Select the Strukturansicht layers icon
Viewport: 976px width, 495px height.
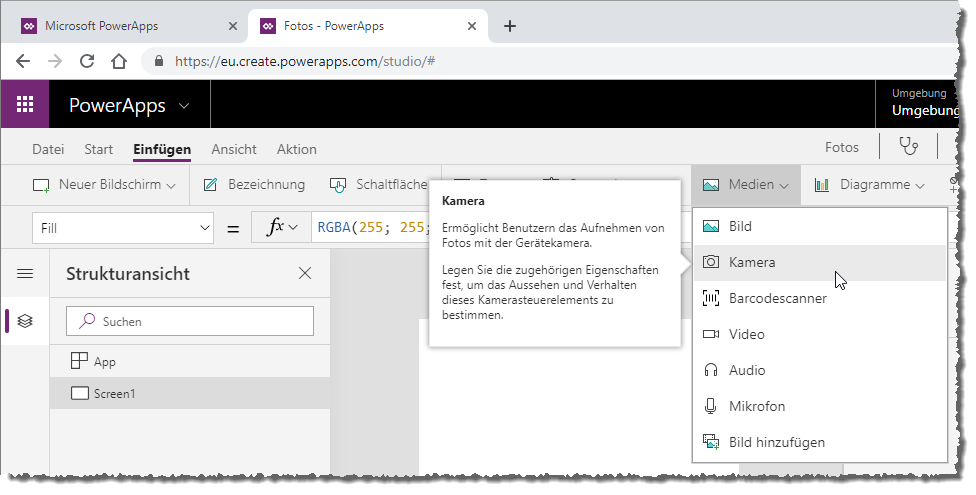pyautogui.click(x=25, y=321)
